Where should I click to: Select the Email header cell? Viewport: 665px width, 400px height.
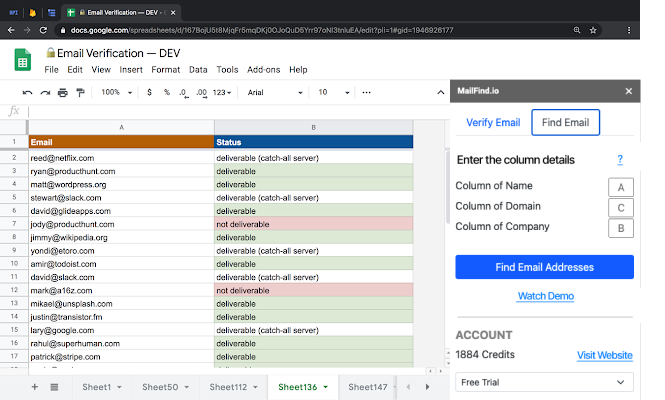(x=121, y=142)
